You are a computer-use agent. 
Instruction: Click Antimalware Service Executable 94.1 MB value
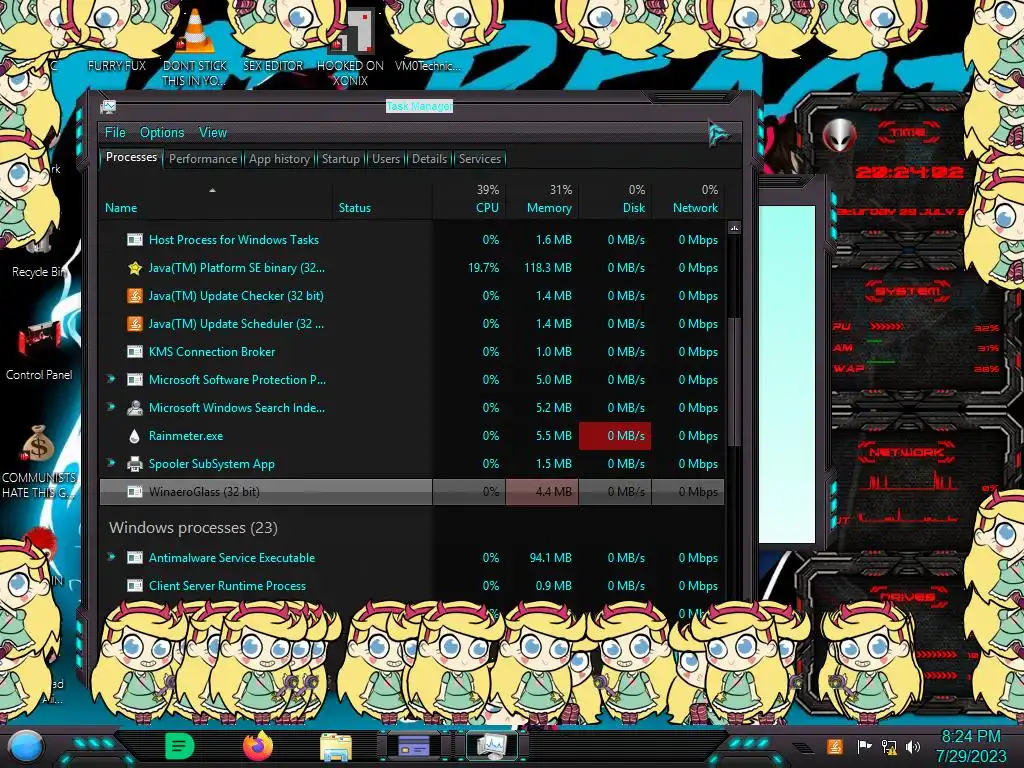coord(550,558)
